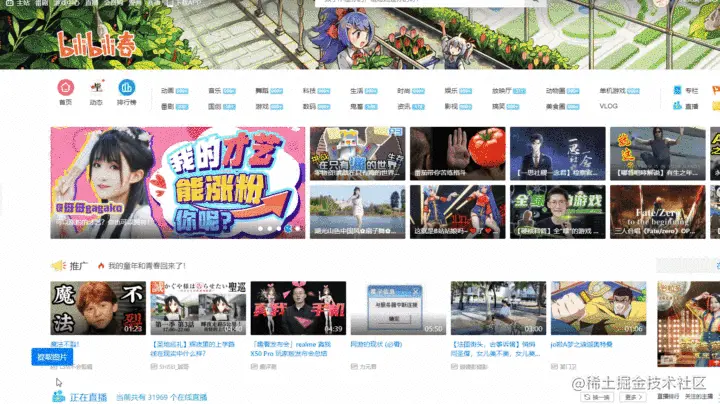Image resolution: width=720 pixels, height=404 pixels.
Task: Open the 圣巡 anime video thumbnail
Action: point(198,308)
